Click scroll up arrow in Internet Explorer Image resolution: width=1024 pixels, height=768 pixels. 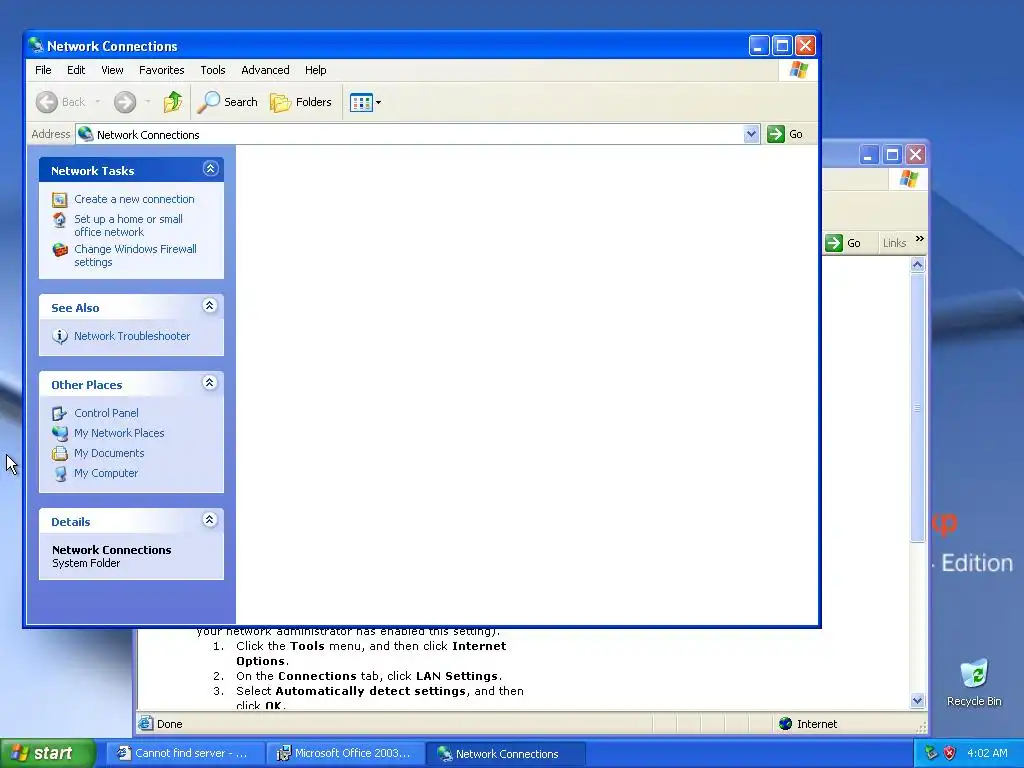click(x=918, y=264)
